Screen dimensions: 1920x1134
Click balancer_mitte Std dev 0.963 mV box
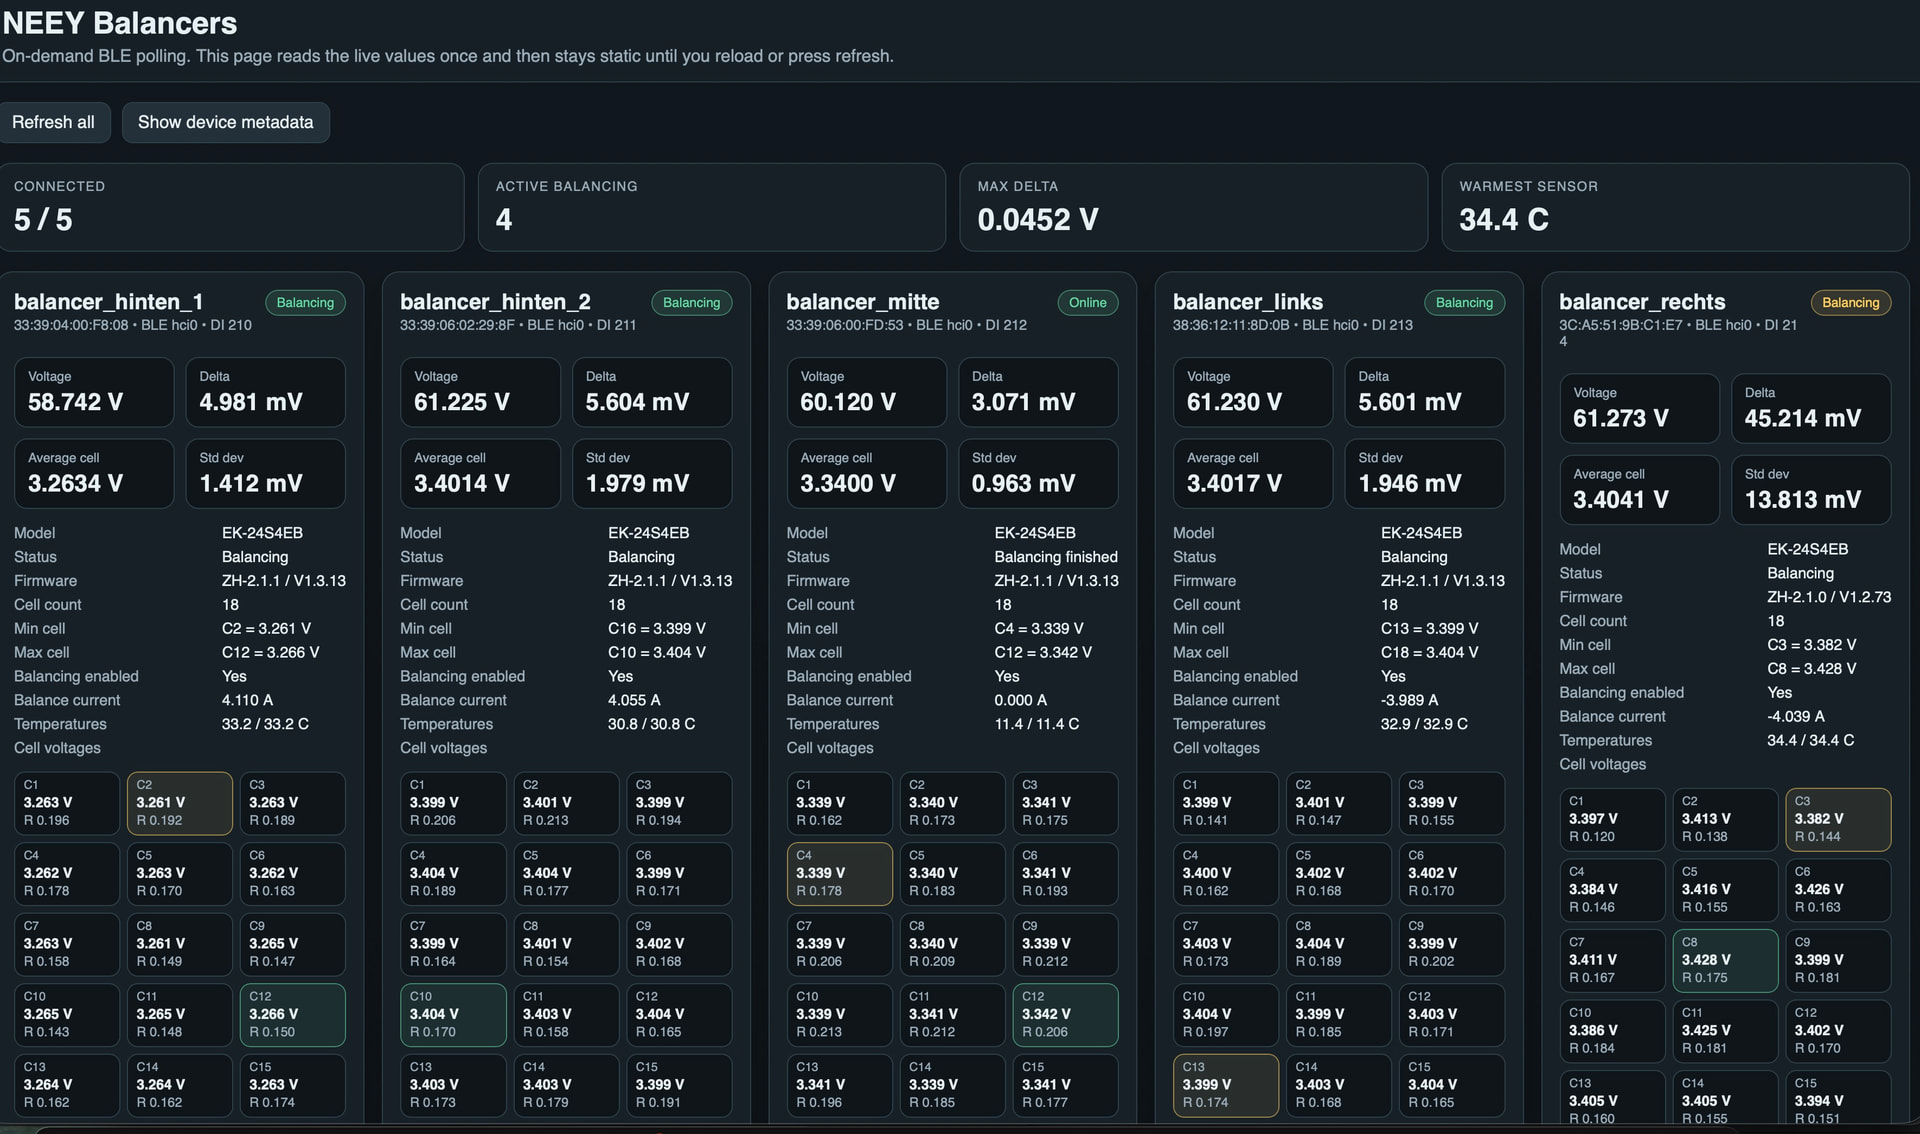pos(1037,473)
